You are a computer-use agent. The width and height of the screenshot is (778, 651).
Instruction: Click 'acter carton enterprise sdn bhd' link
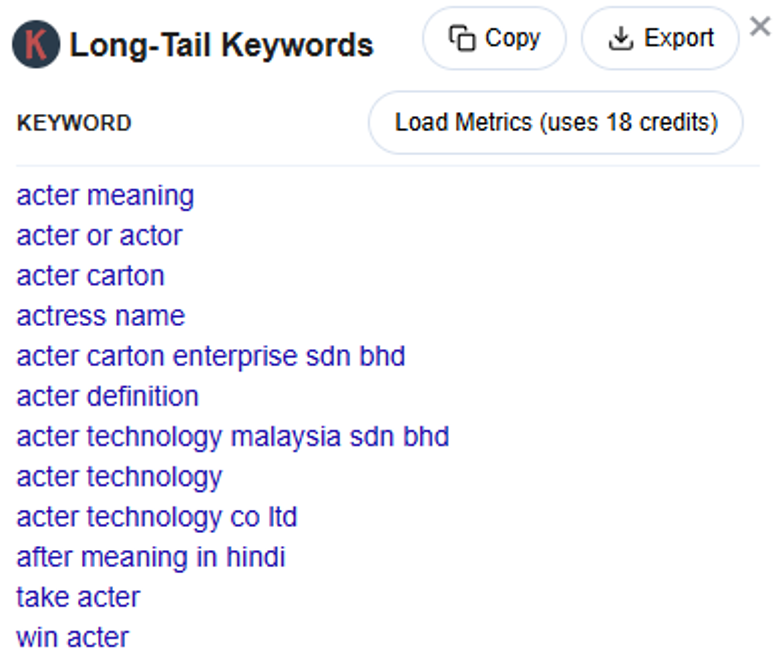tap(210, 356)
